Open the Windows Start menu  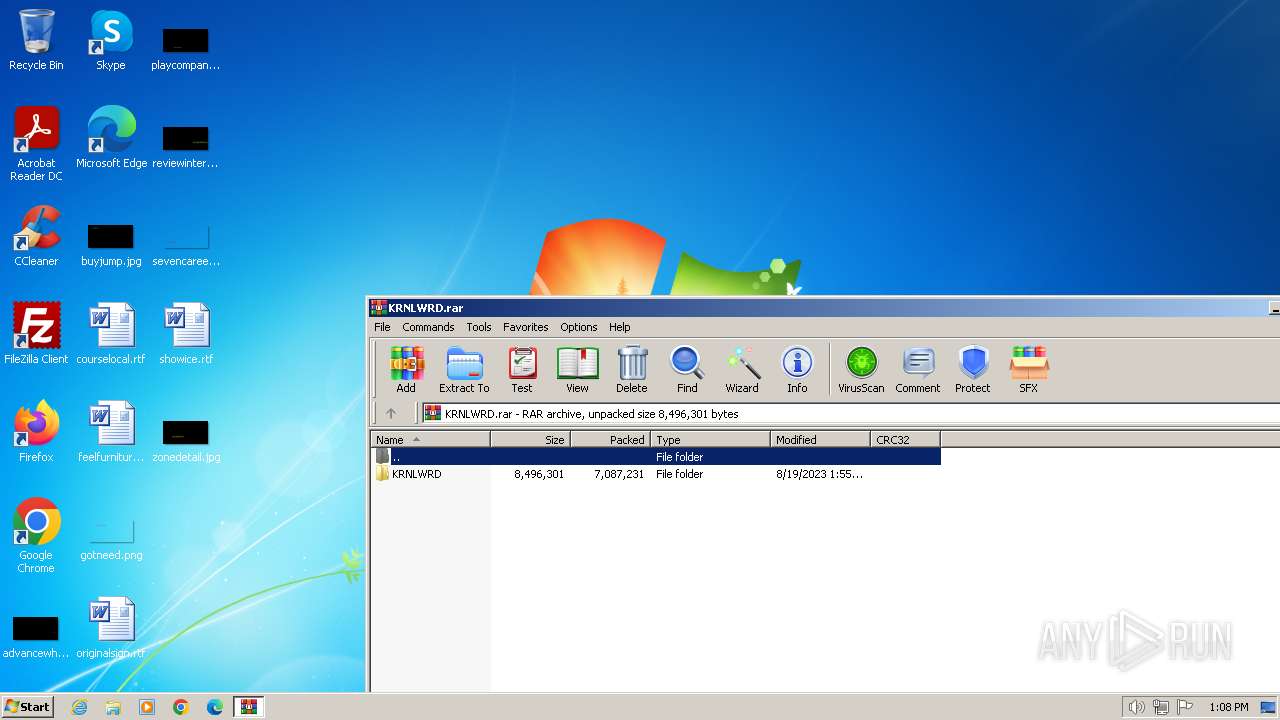coord(27,706)
